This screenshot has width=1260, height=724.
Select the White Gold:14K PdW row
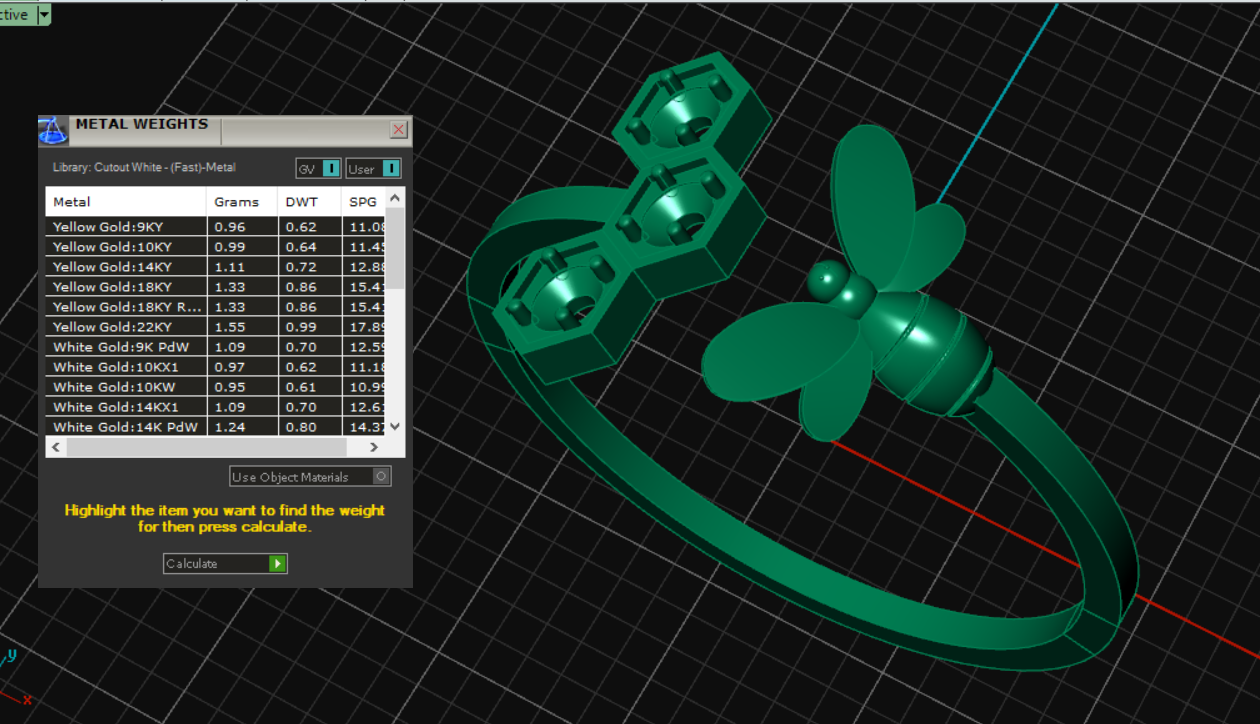click(x=125, y=427)
